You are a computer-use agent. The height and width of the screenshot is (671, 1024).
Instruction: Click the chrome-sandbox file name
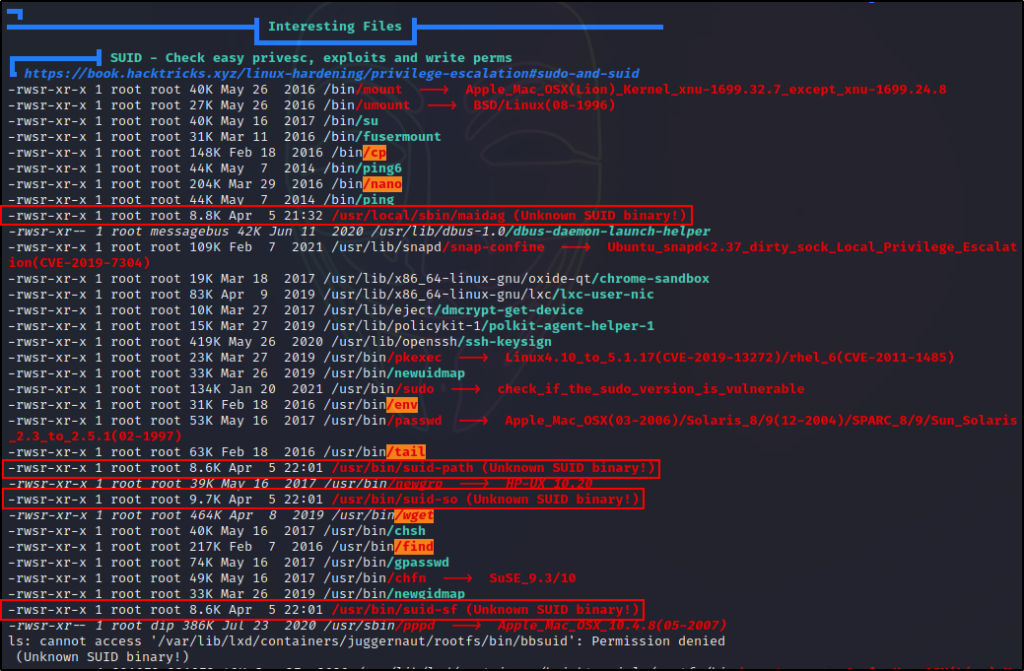653,278
